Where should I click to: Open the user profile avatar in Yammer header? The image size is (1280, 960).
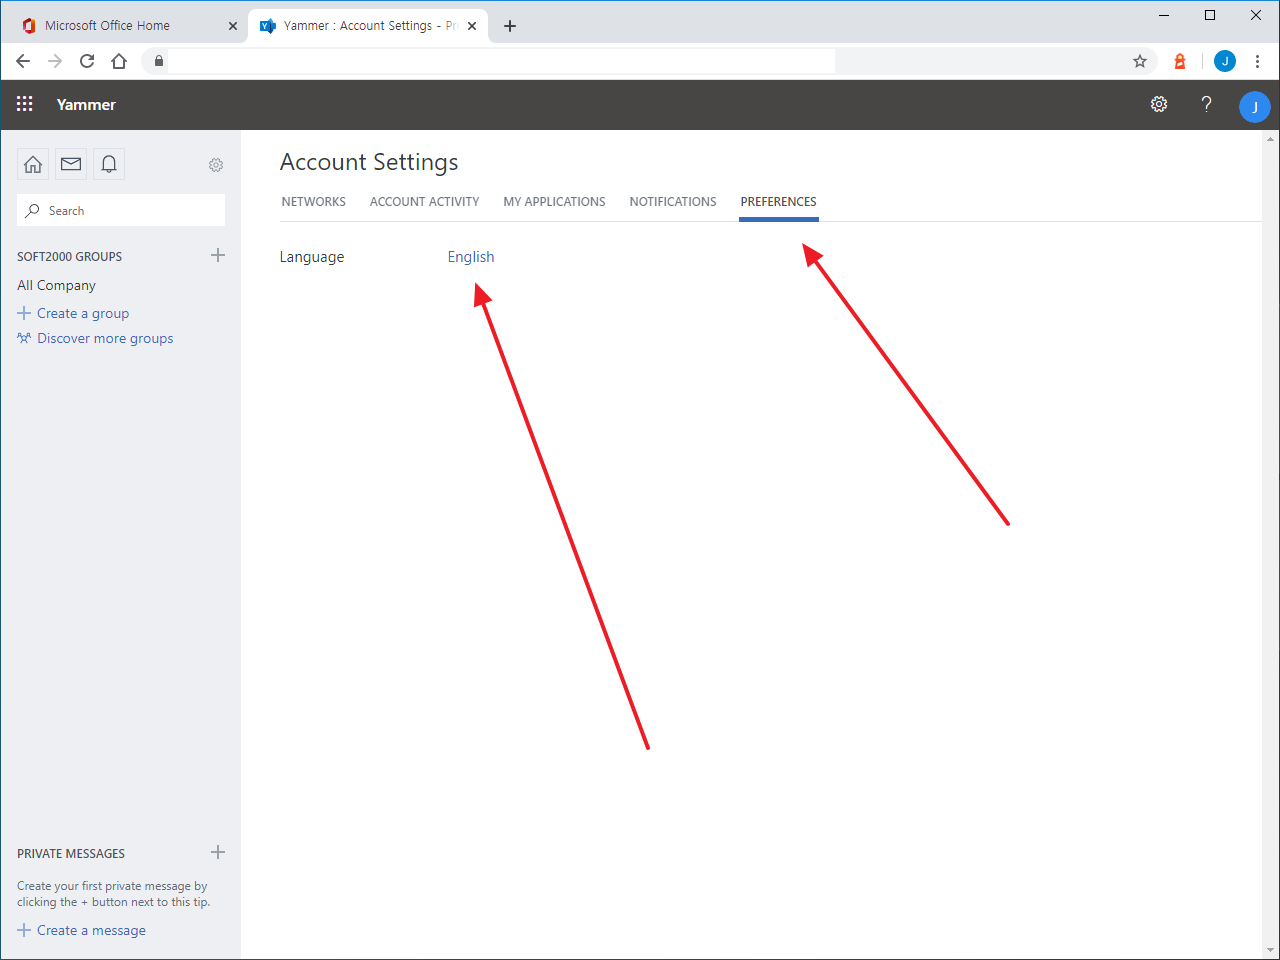1254,106
